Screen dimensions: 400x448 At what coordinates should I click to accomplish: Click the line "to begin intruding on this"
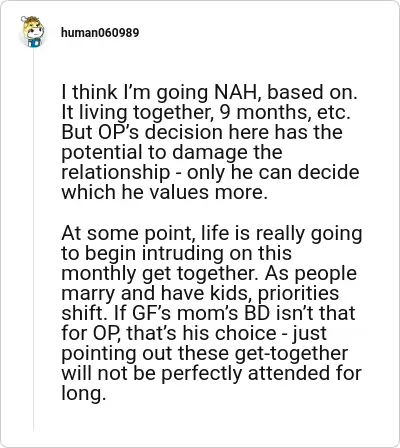coord(177,253)
